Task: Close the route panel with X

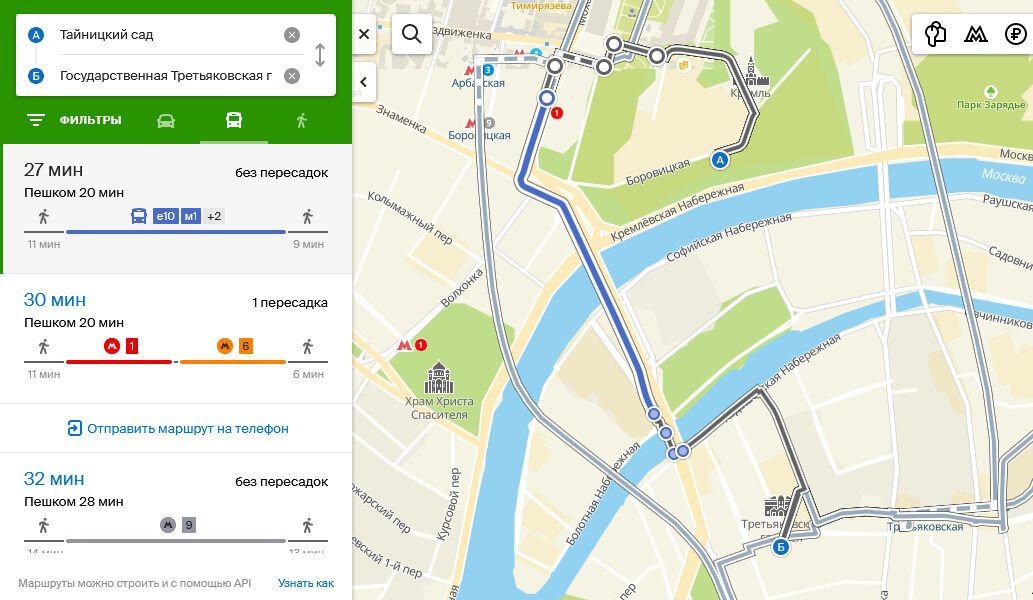Action: click(364, 34)
